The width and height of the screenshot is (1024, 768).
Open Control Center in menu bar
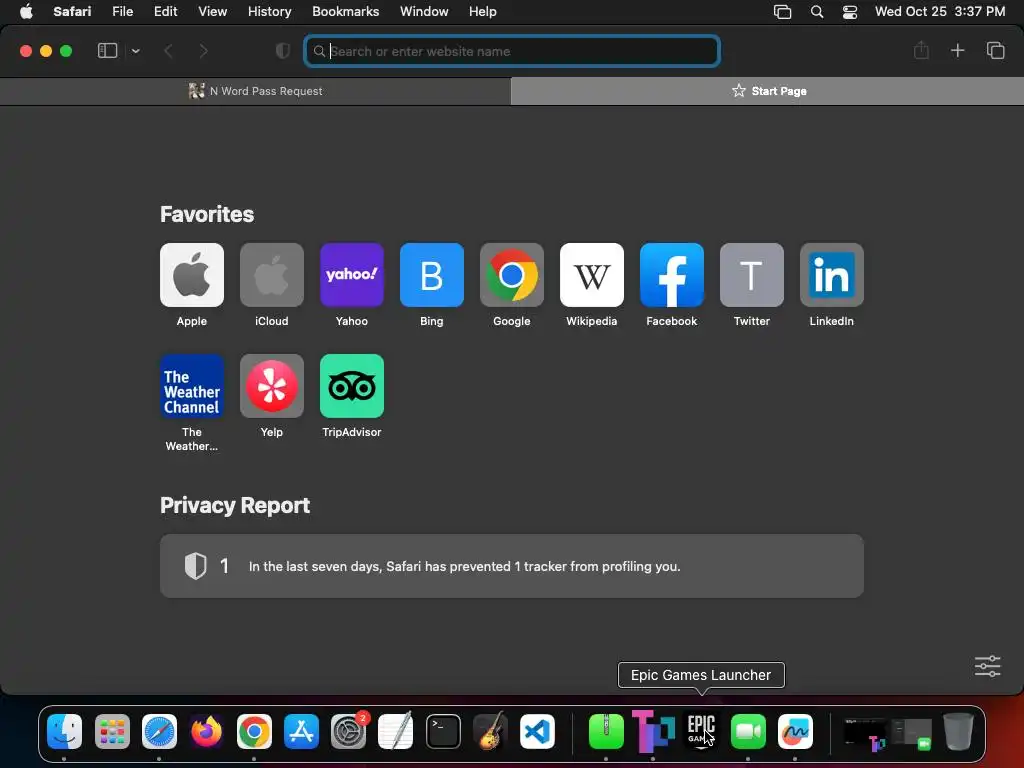(850, 12)
